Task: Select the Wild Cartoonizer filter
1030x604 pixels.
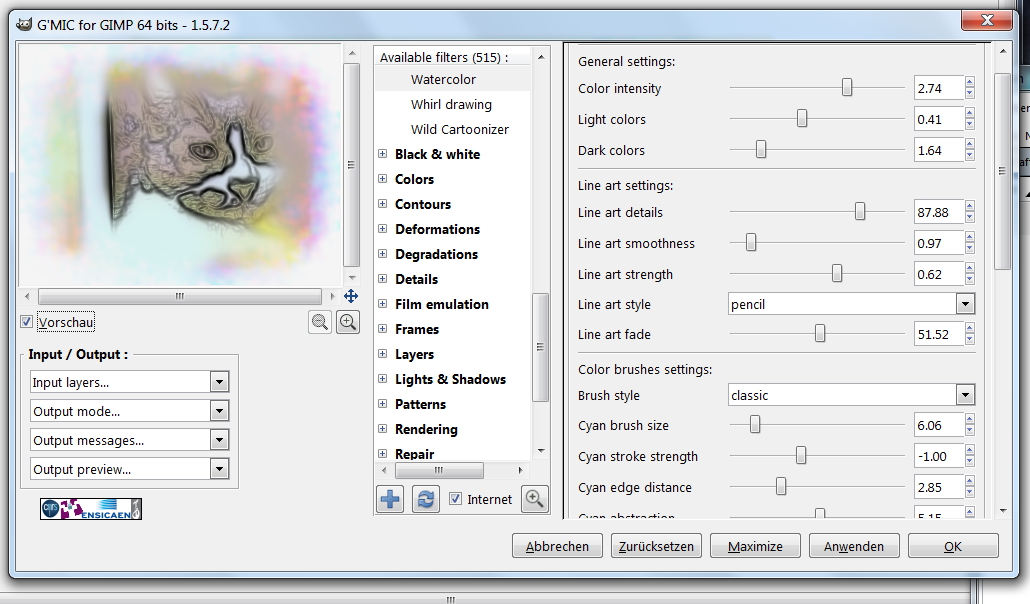Action: pos(459,129)
